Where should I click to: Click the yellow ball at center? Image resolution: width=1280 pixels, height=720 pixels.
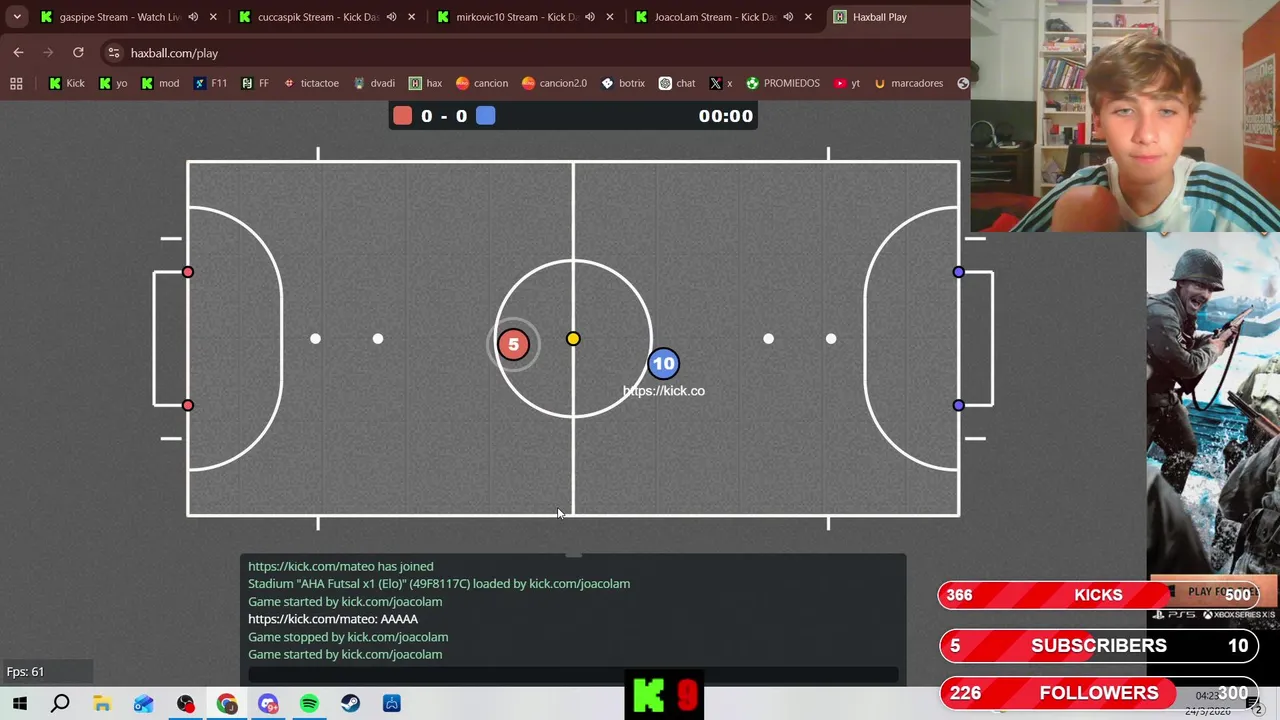click(x=573, y=339)
